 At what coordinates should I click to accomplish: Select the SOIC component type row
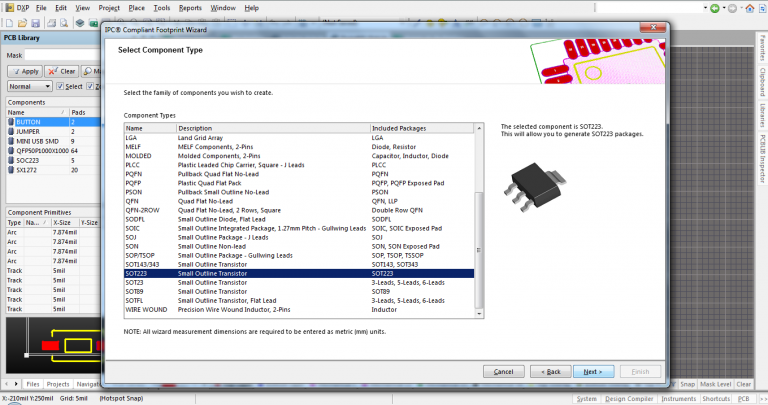tap(299, 228)
